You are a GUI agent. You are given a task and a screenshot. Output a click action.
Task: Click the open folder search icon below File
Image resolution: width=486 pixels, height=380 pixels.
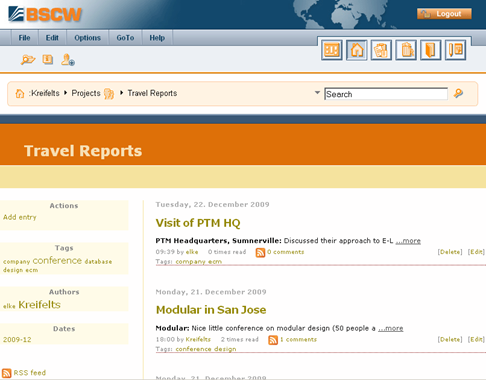28,60
